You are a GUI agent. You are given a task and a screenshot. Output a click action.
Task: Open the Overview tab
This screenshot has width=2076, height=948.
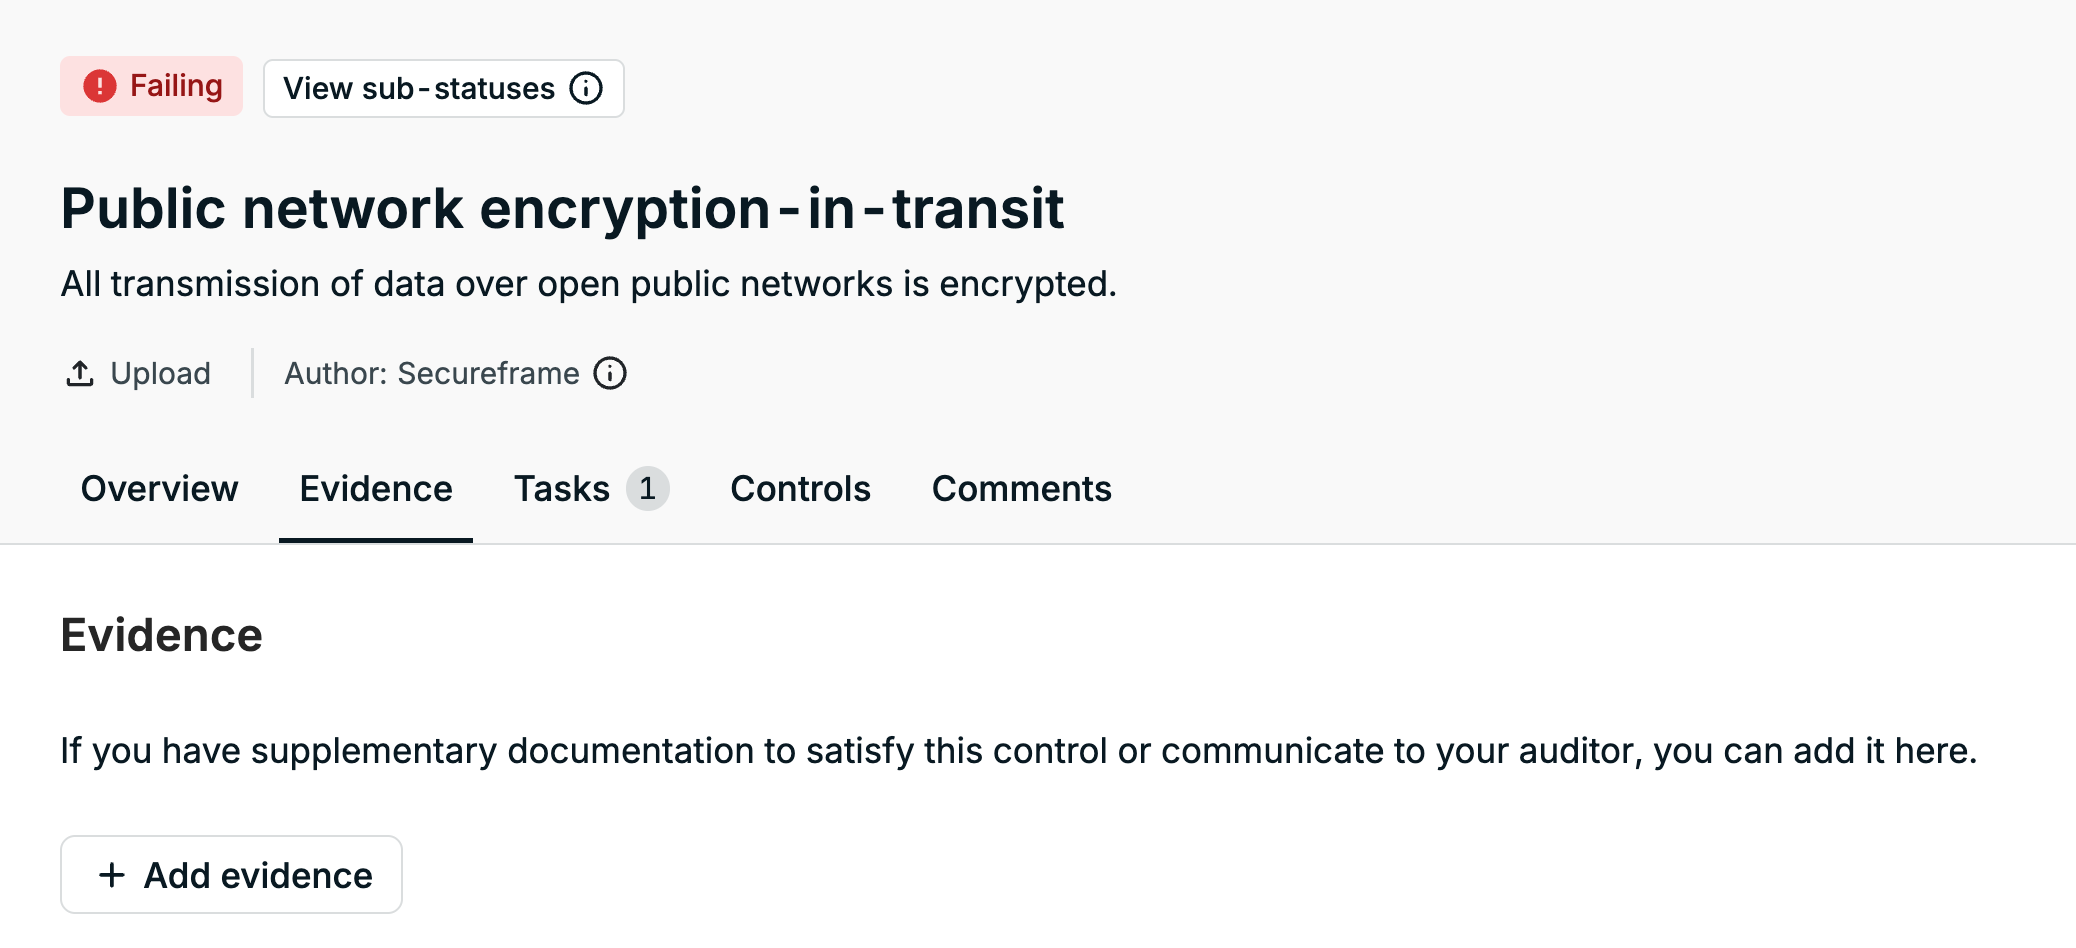[x=159, y=489]
